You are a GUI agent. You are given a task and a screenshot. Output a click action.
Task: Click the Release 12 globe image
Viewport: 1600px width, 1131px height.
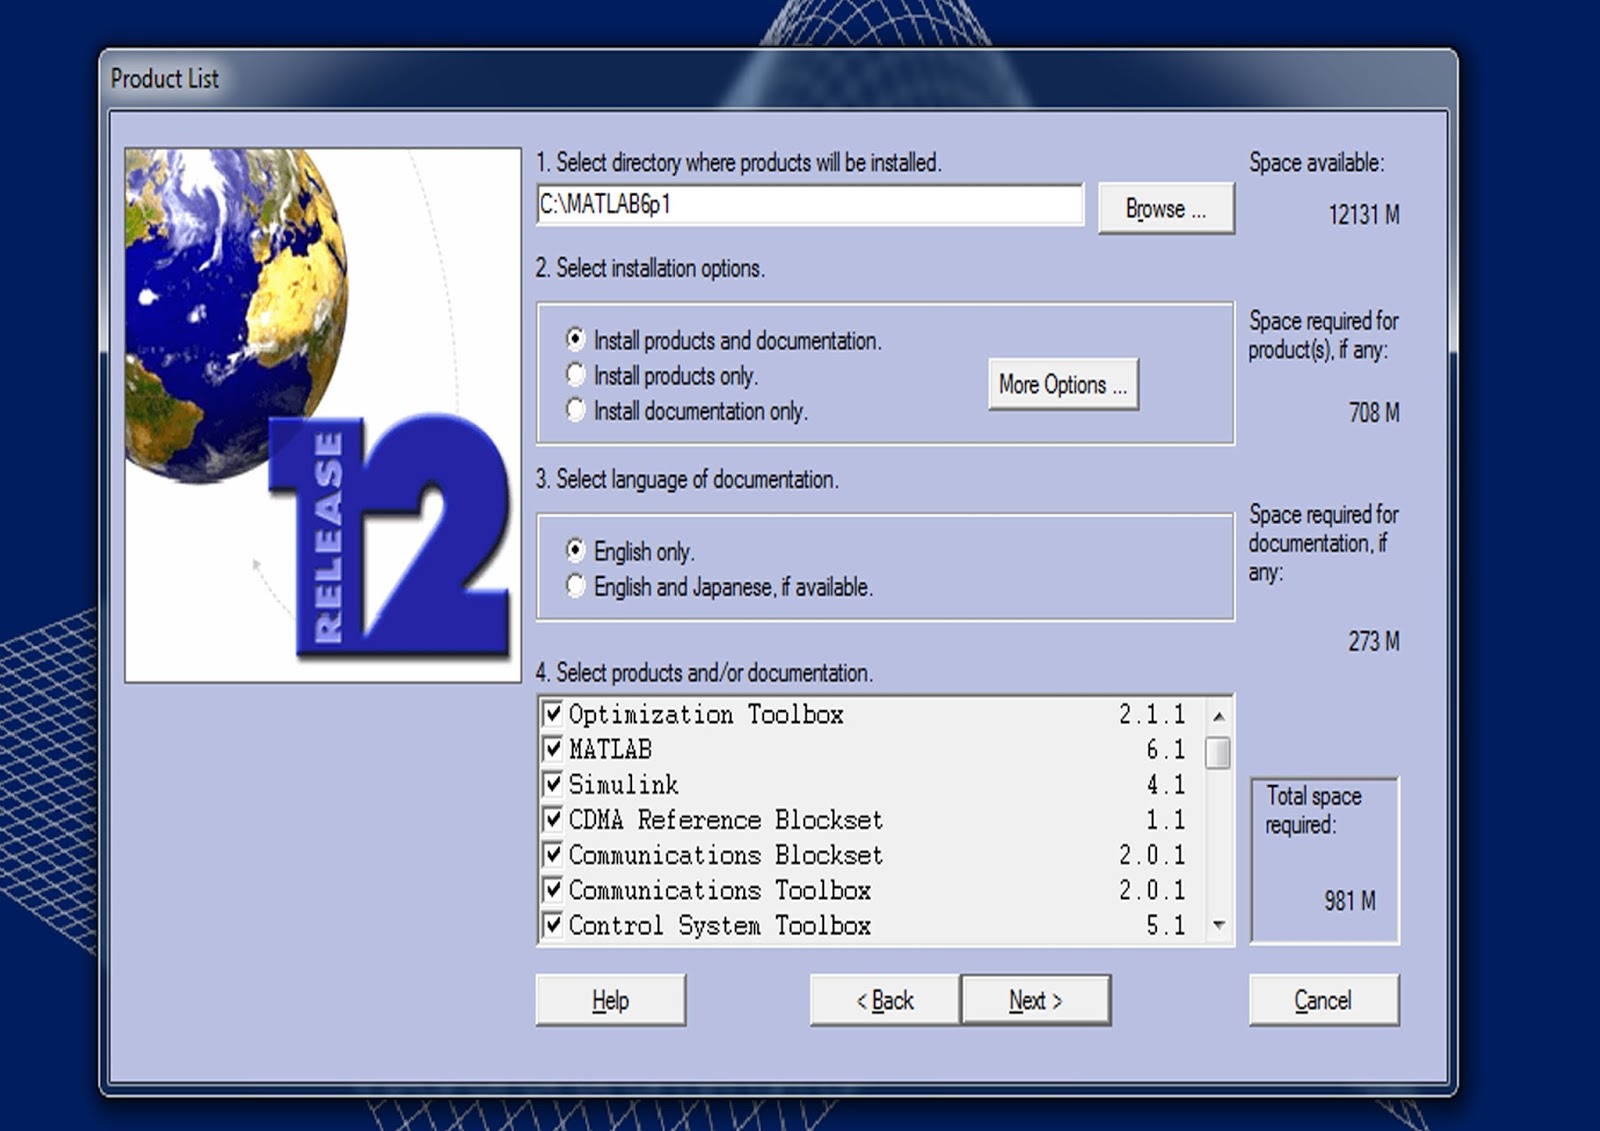point(323,415)
